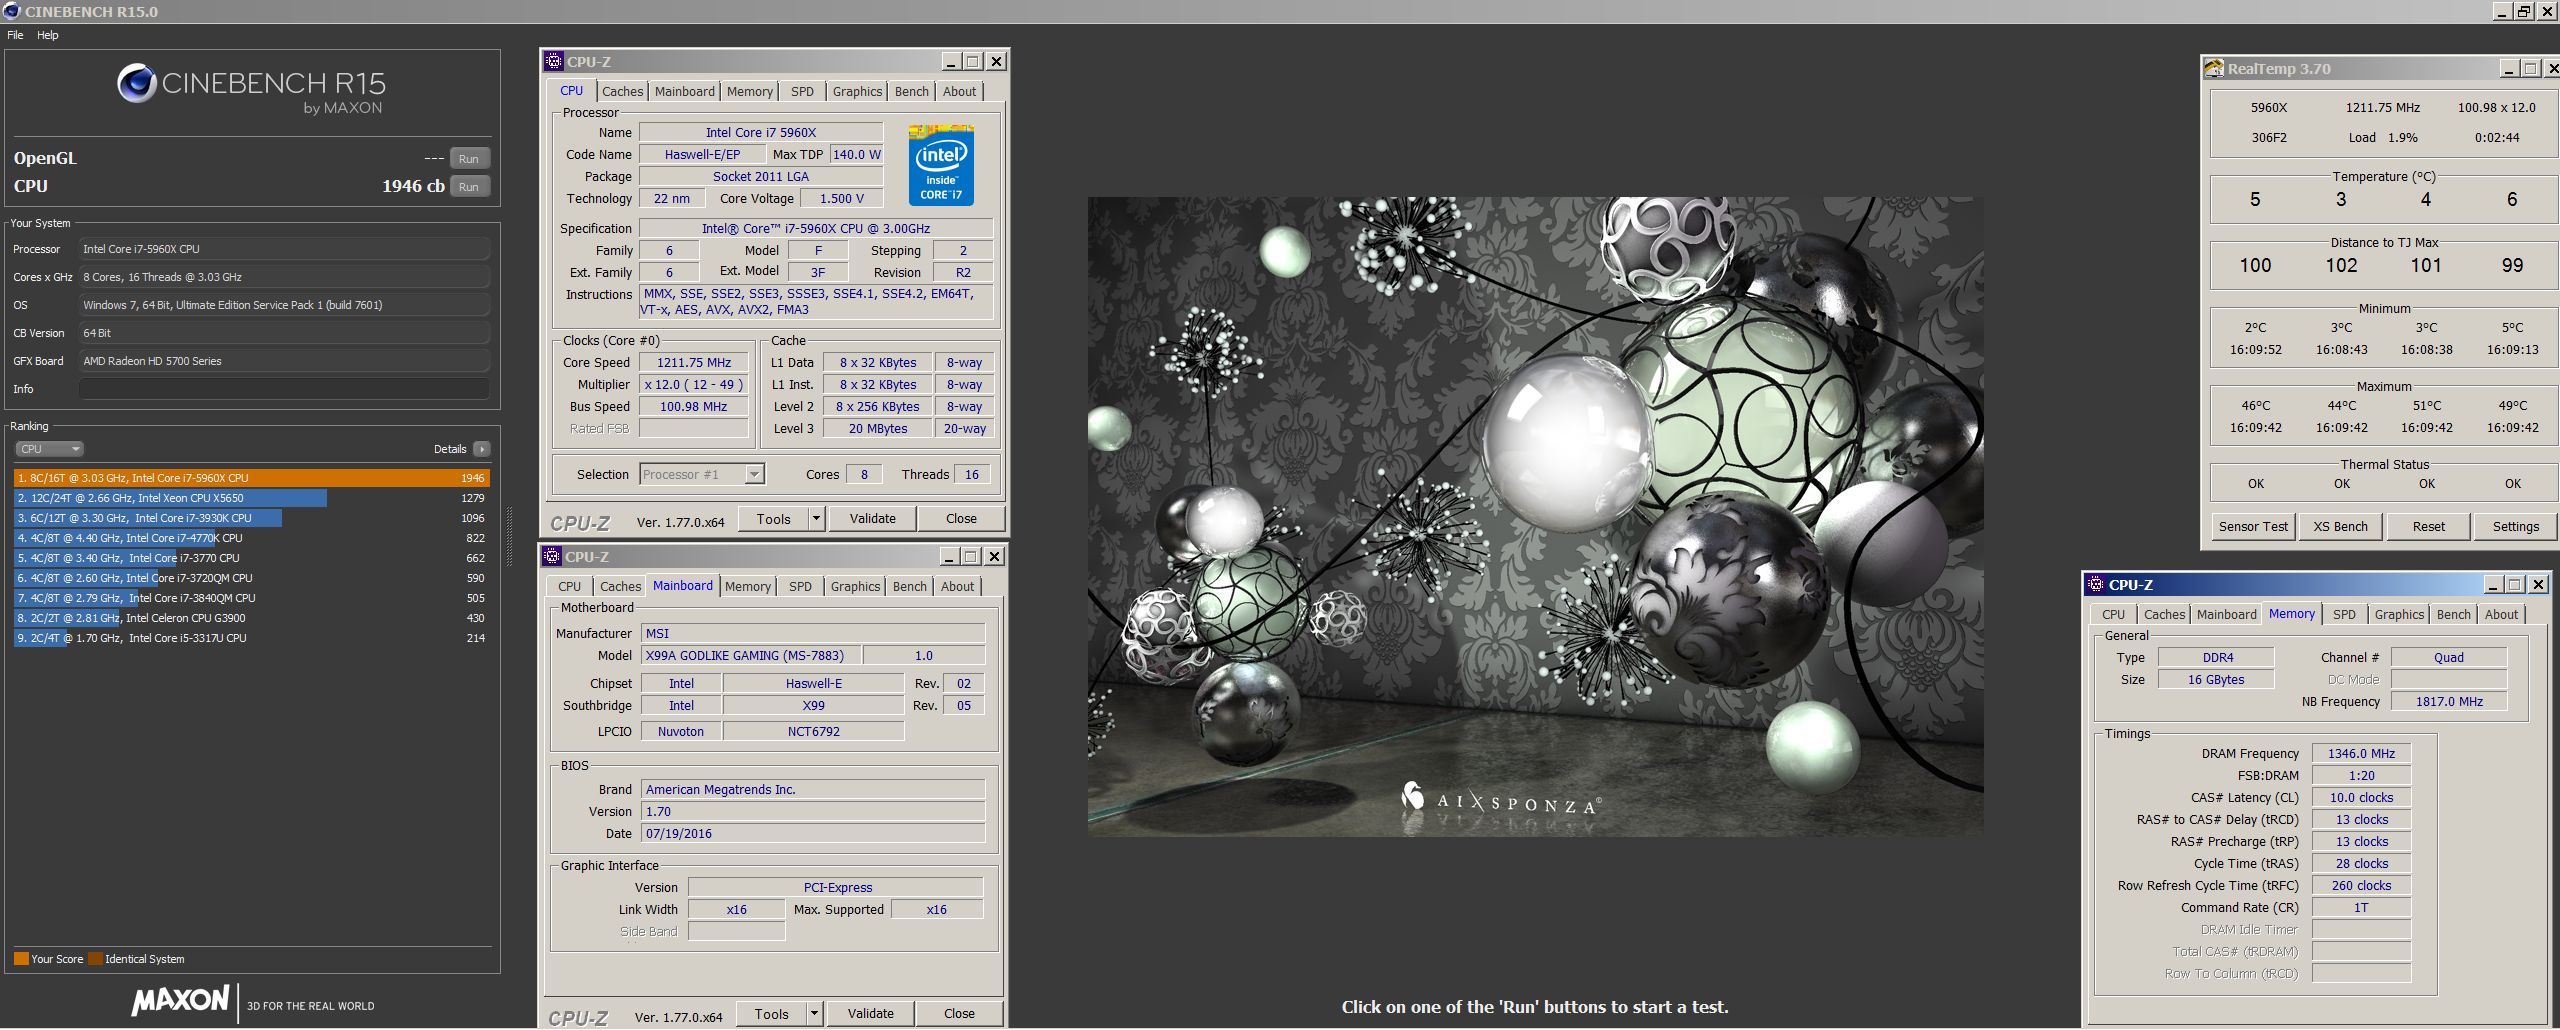Viewport: 2560px width, 1030px height.
Task: Open the File menu
Action: [15, 35]
